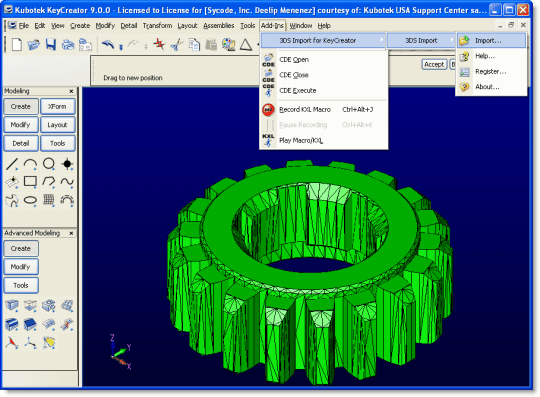Open the Redo history dropdown arrow
Viewport: 540px width, 397px height.
pyautogui.click(x=146, y=46)
